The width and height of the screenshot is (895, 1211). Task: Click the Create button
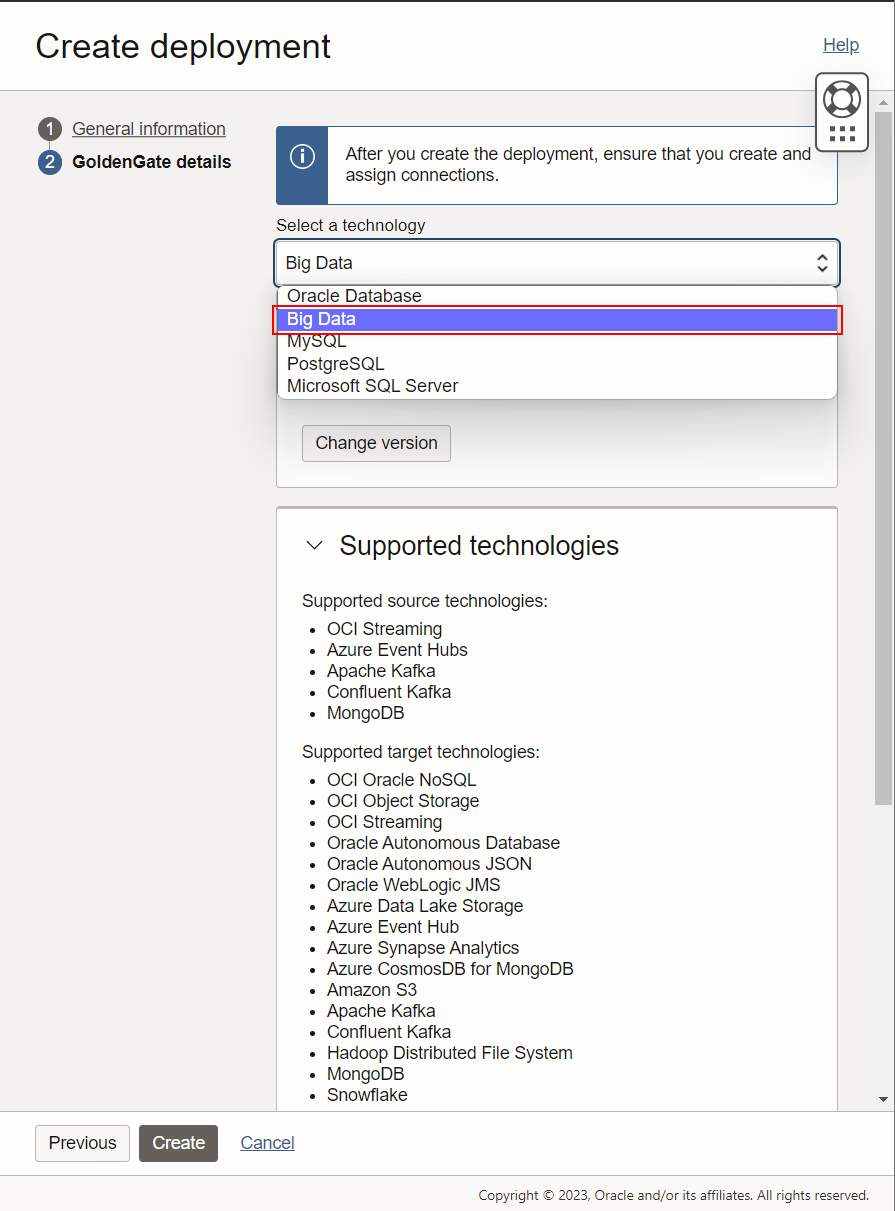178,1143
